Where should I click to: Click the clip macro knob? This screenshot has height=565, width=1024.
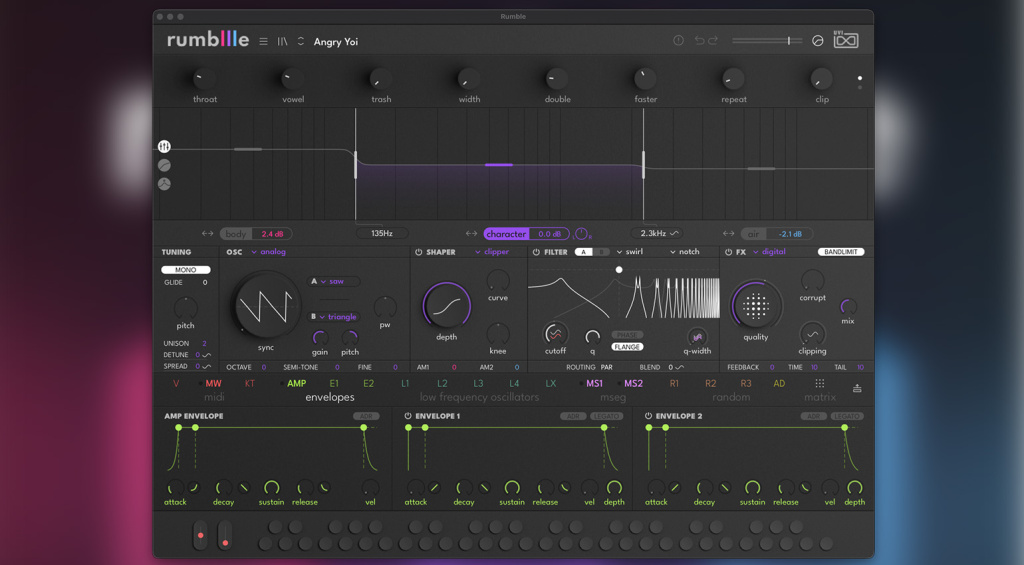[822, 78]
